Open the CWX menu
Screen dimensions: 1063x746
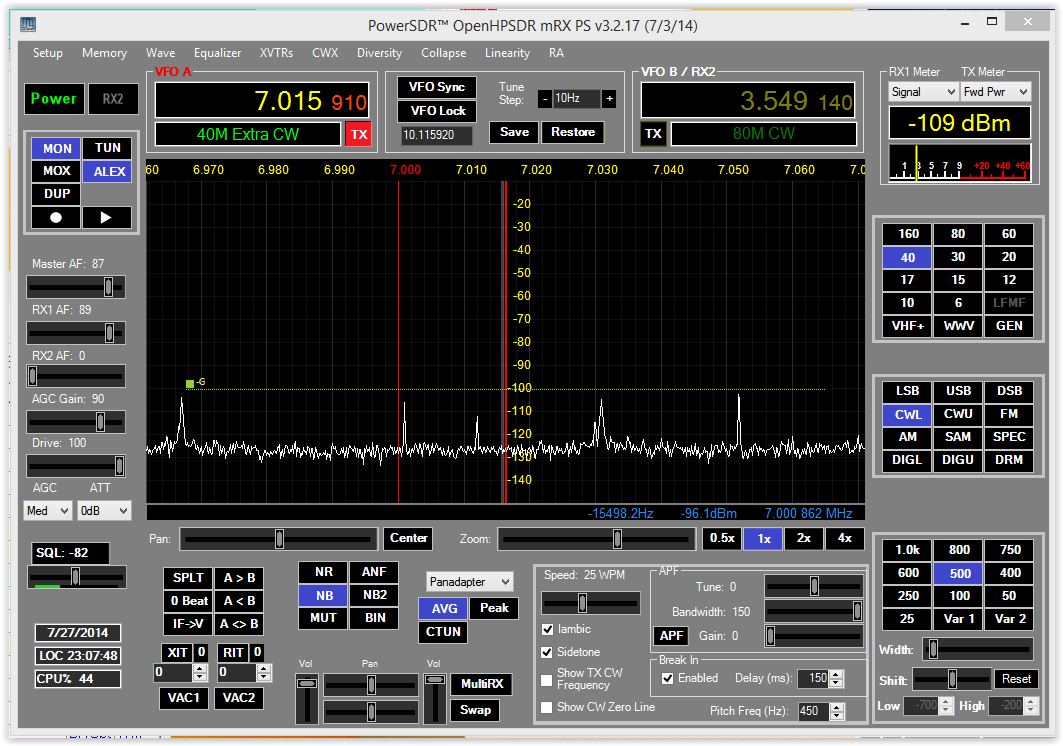coord(325,53)
